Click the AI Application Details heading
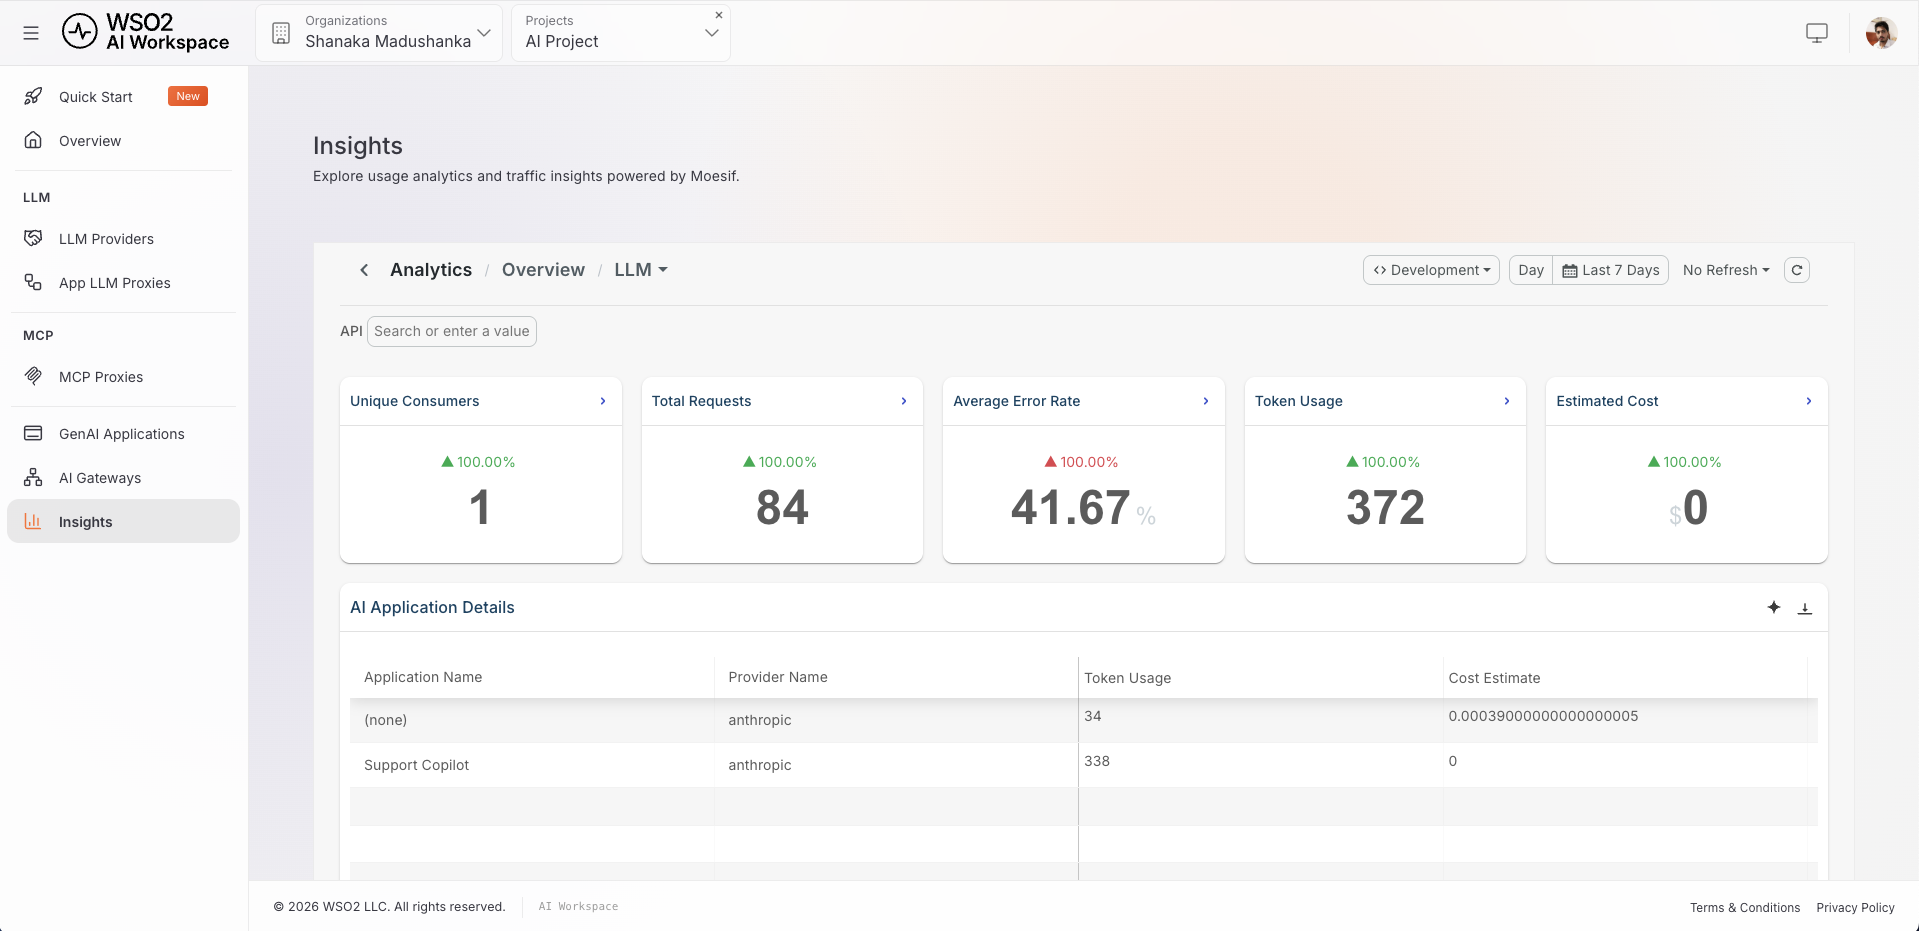Viewport: 1919px width, 931px height. pos(432,607)
